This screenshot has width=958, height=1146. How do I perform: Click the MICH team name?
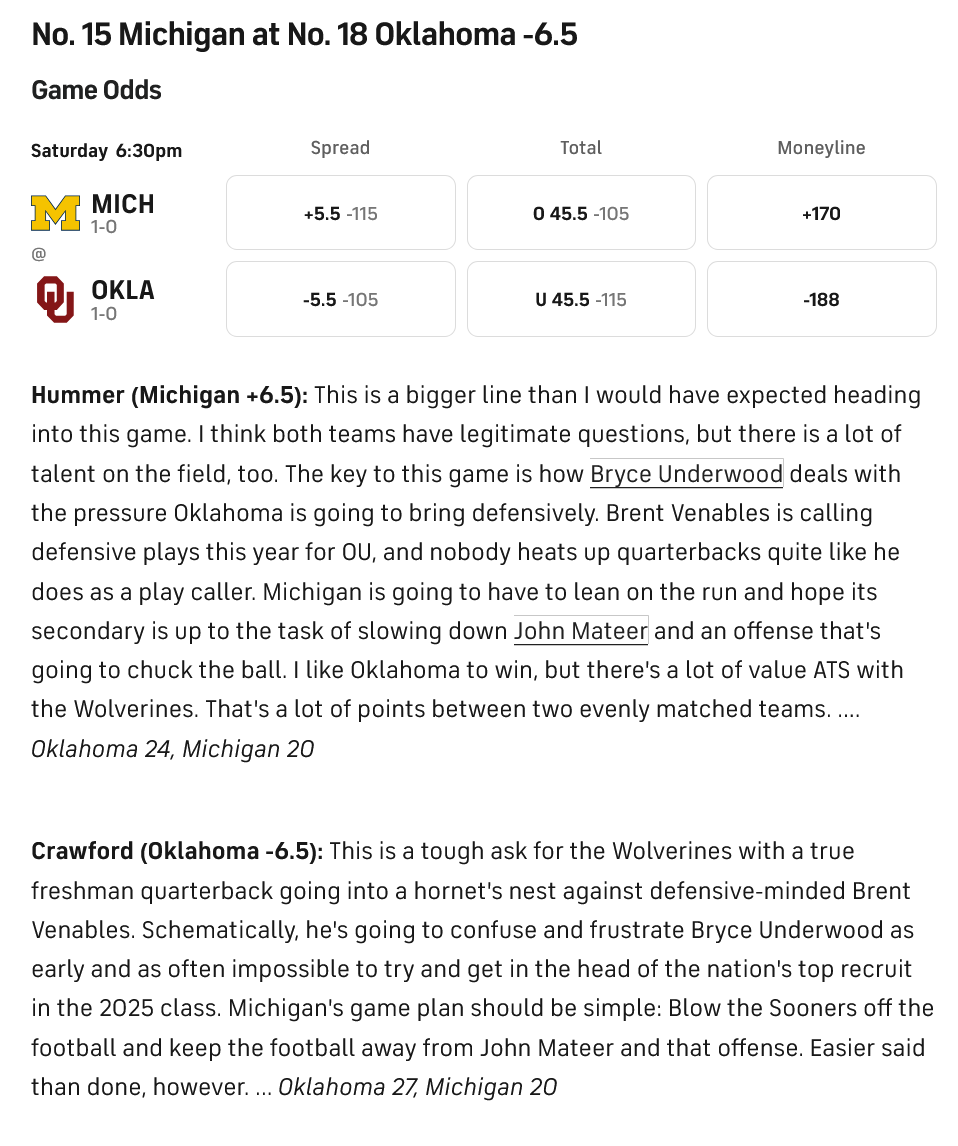coord(123,204)
